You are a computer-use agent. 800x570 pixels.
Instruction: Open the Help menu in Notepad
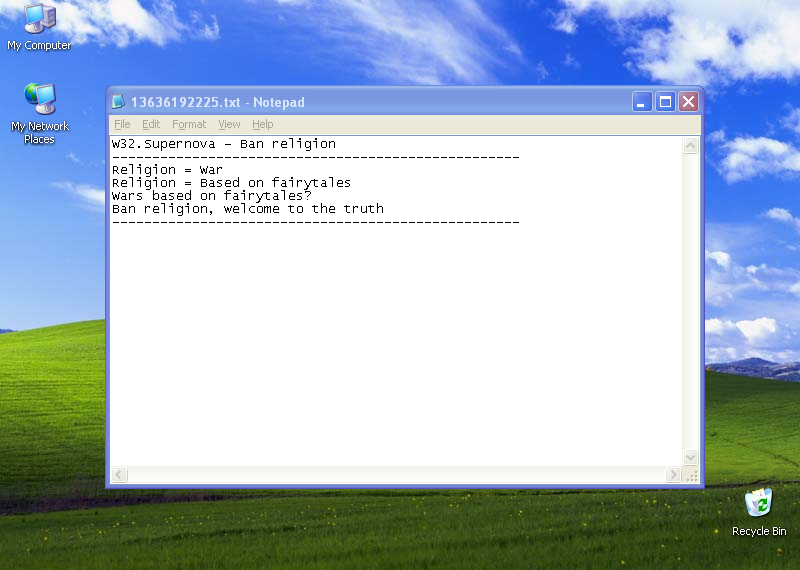point(263,124)
